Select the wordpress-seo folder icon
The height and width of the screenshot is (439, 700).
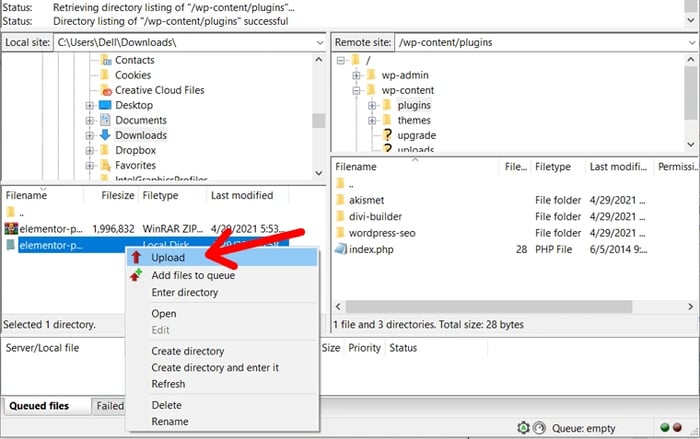click(341, 233)
